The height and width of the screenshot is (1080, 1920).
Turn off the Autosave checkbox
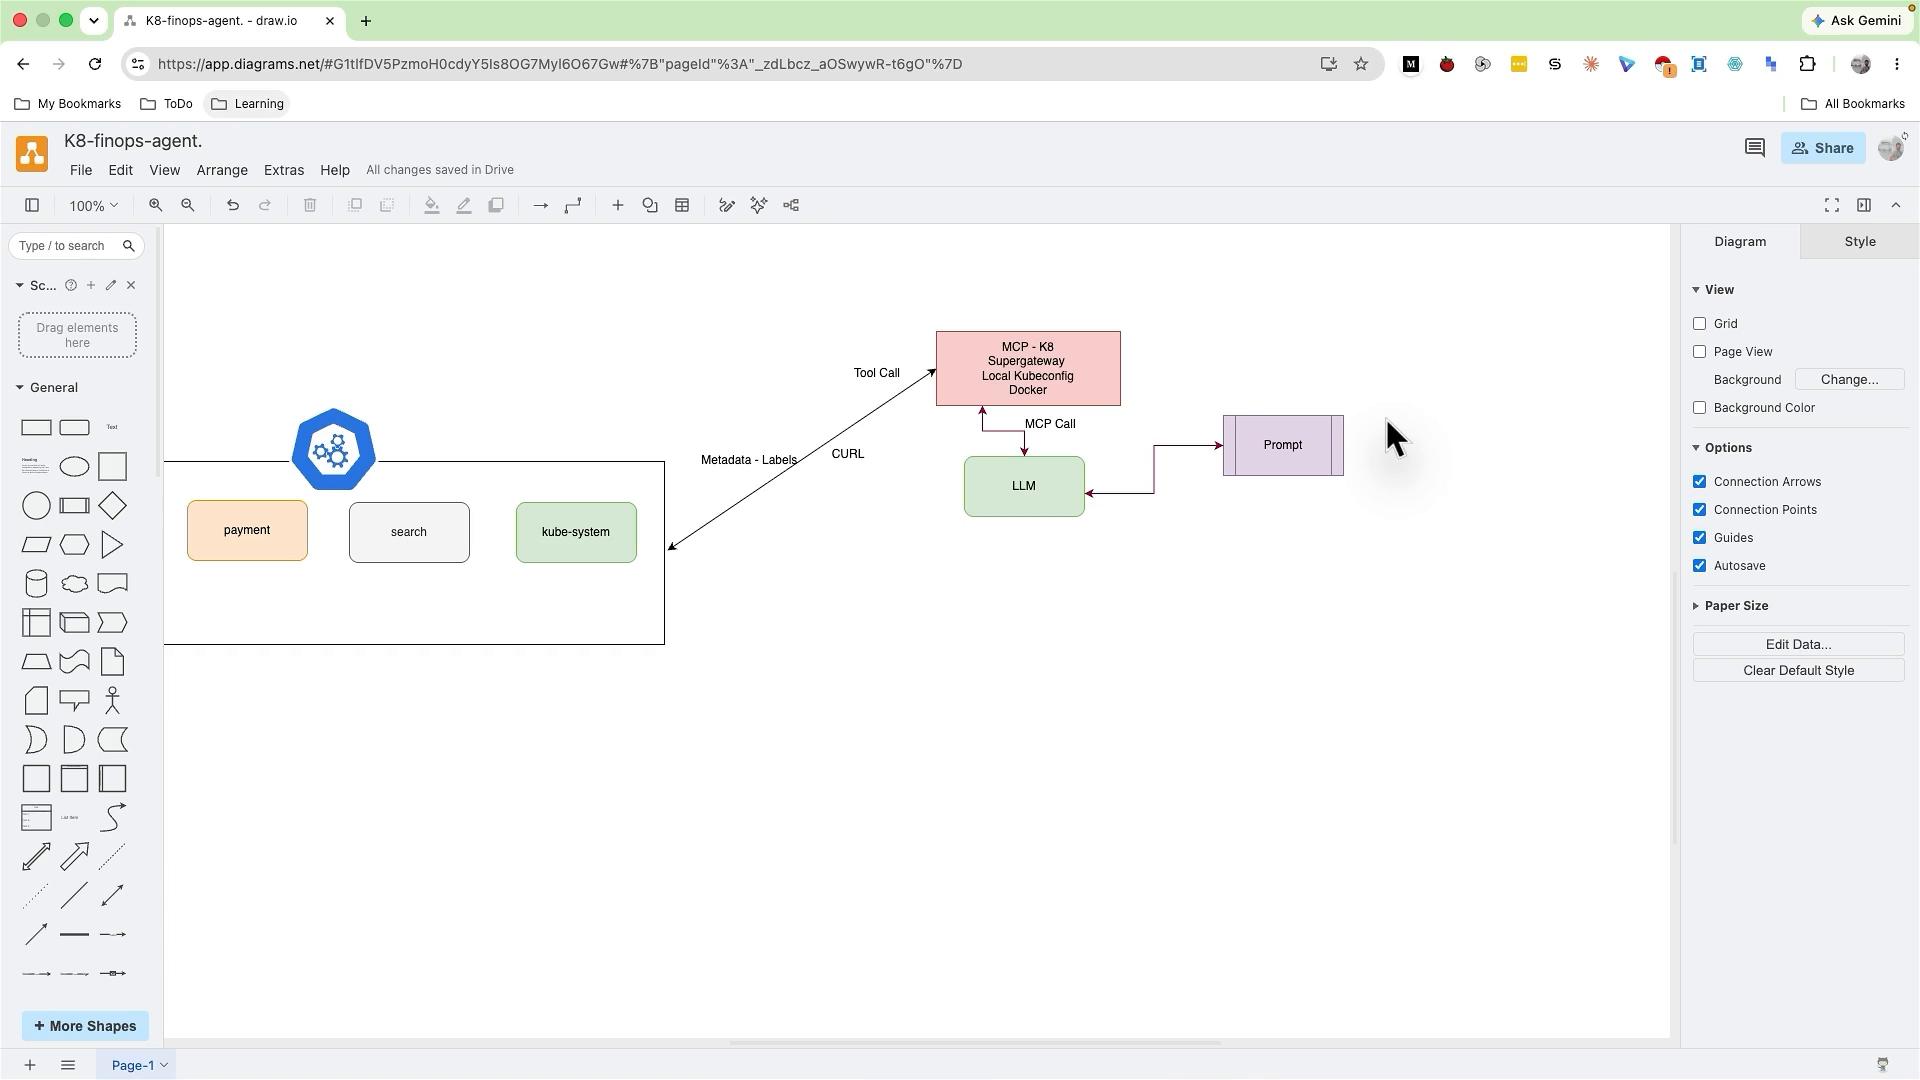tap(1699, 566)
